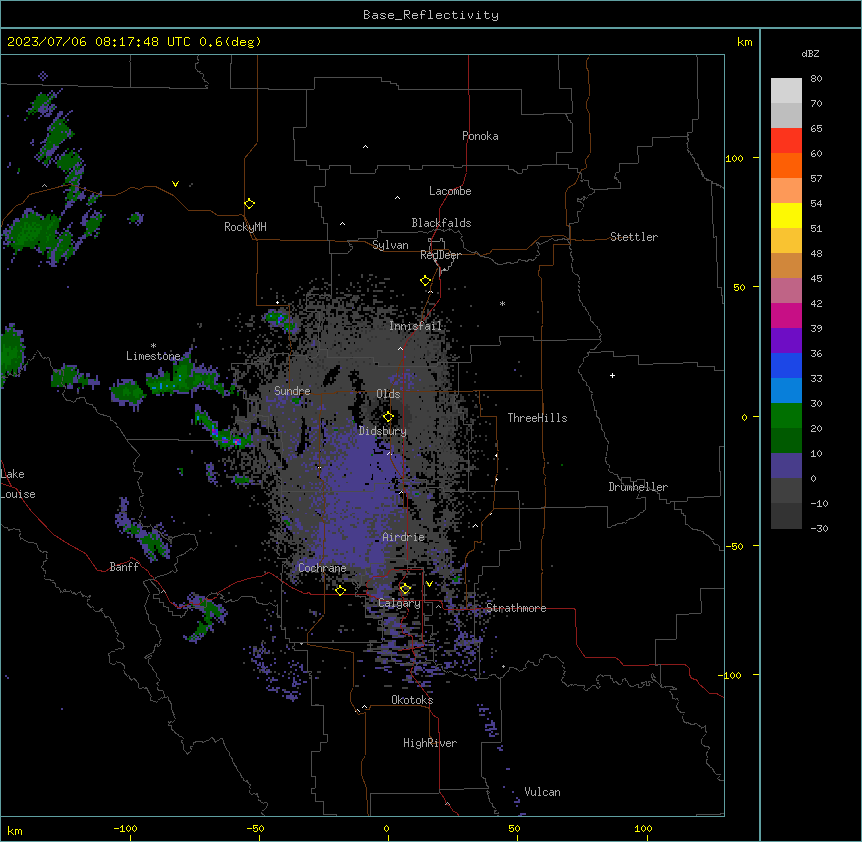This screenshot has height=842, width=862.
Task: Select the Calgary city label
Action: tap(399, 603)
